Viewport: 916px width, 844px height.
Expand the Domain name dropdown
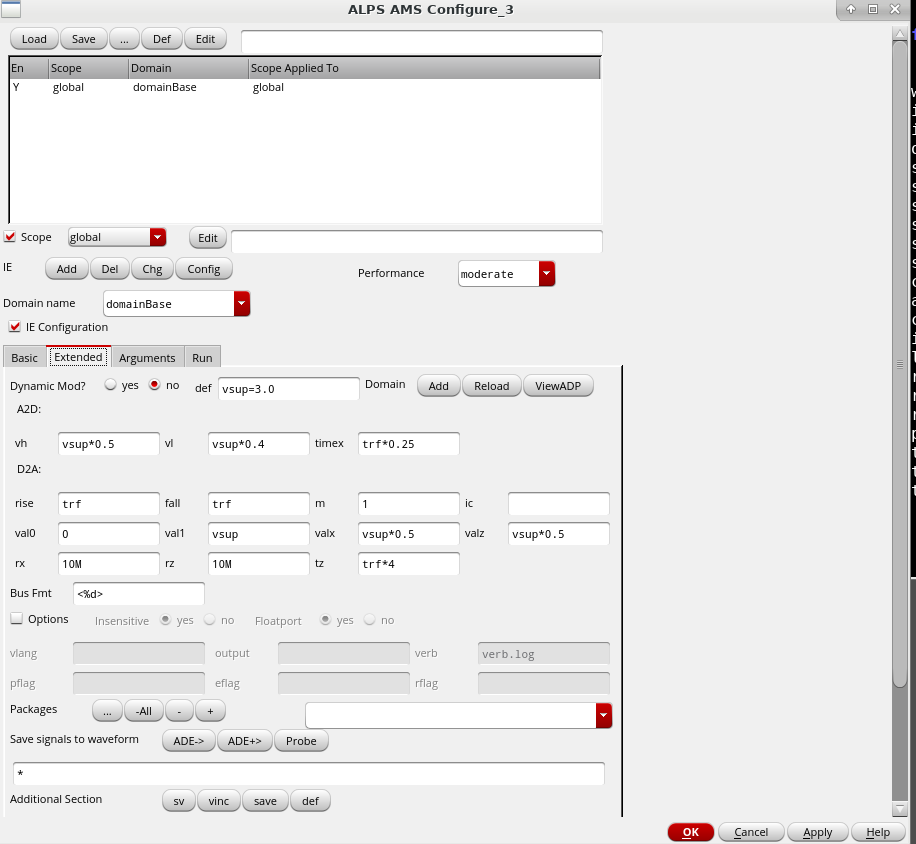(241, 304)
